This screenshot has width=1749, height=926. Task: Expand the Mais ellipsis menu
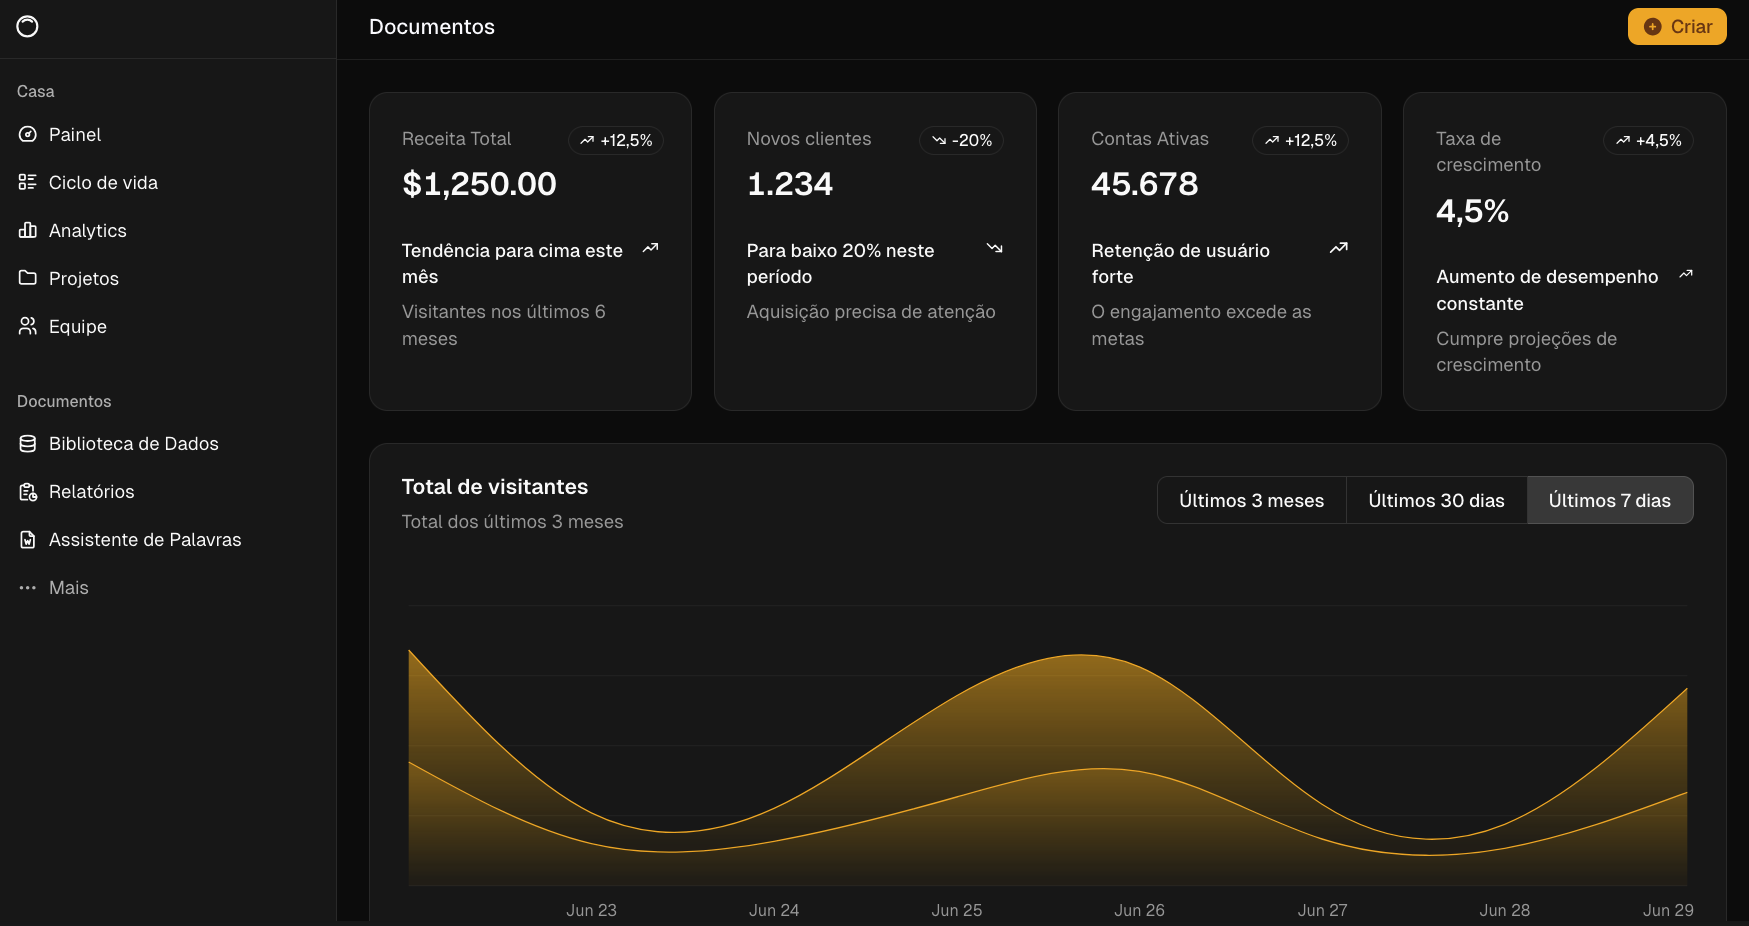pos(28,588)
